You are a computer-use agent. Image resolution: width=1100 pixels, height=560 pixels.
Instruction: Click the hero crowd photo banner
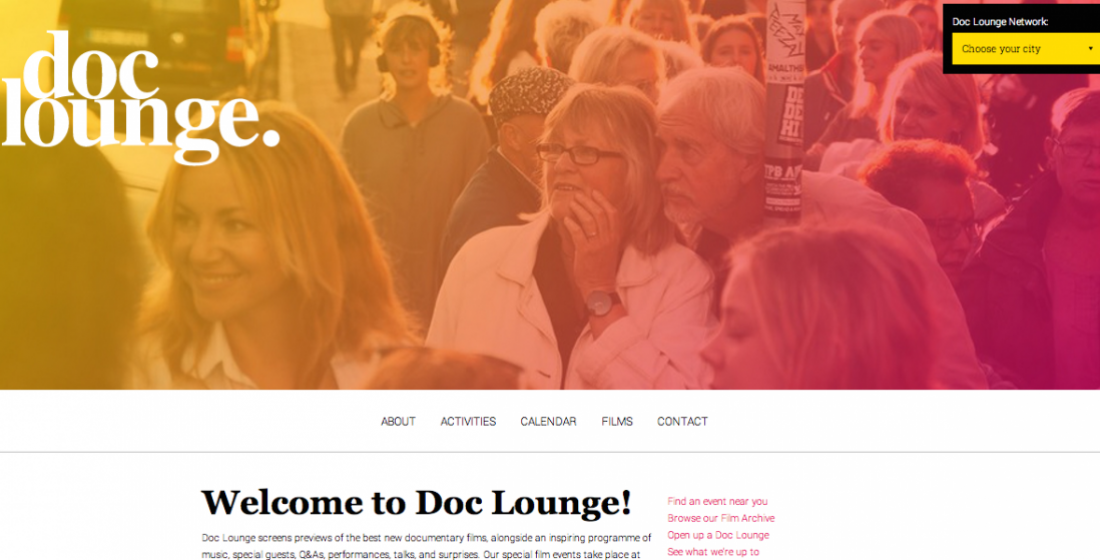[550, 194]
